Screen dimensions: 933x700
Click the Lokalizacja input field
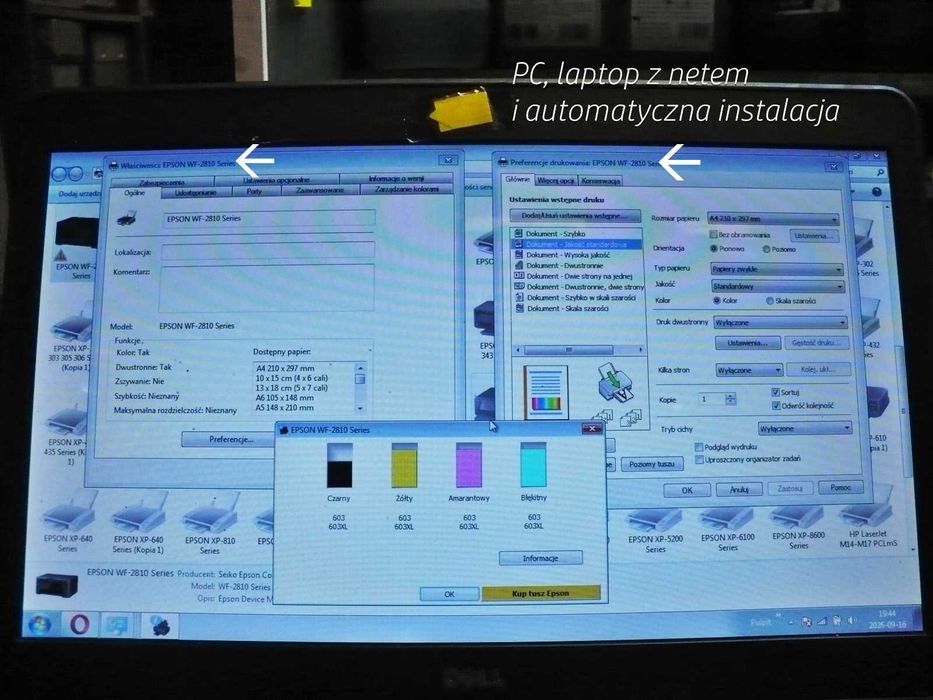click(268, 251)
